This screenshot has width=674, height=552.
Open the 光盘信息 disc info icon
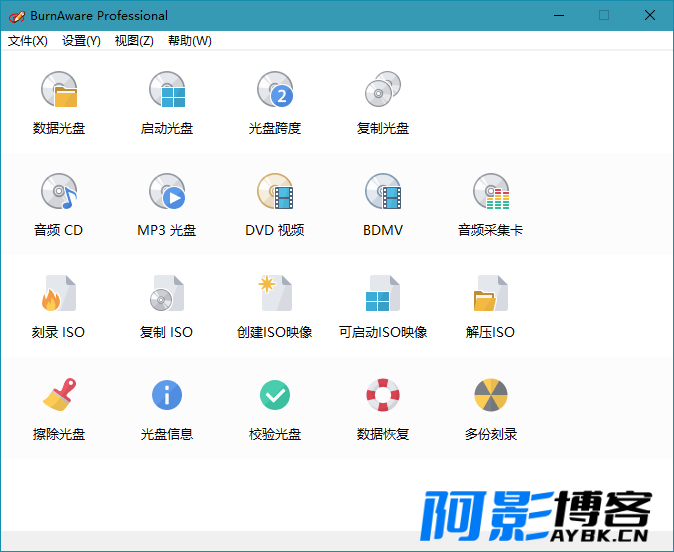click(167, 395)
